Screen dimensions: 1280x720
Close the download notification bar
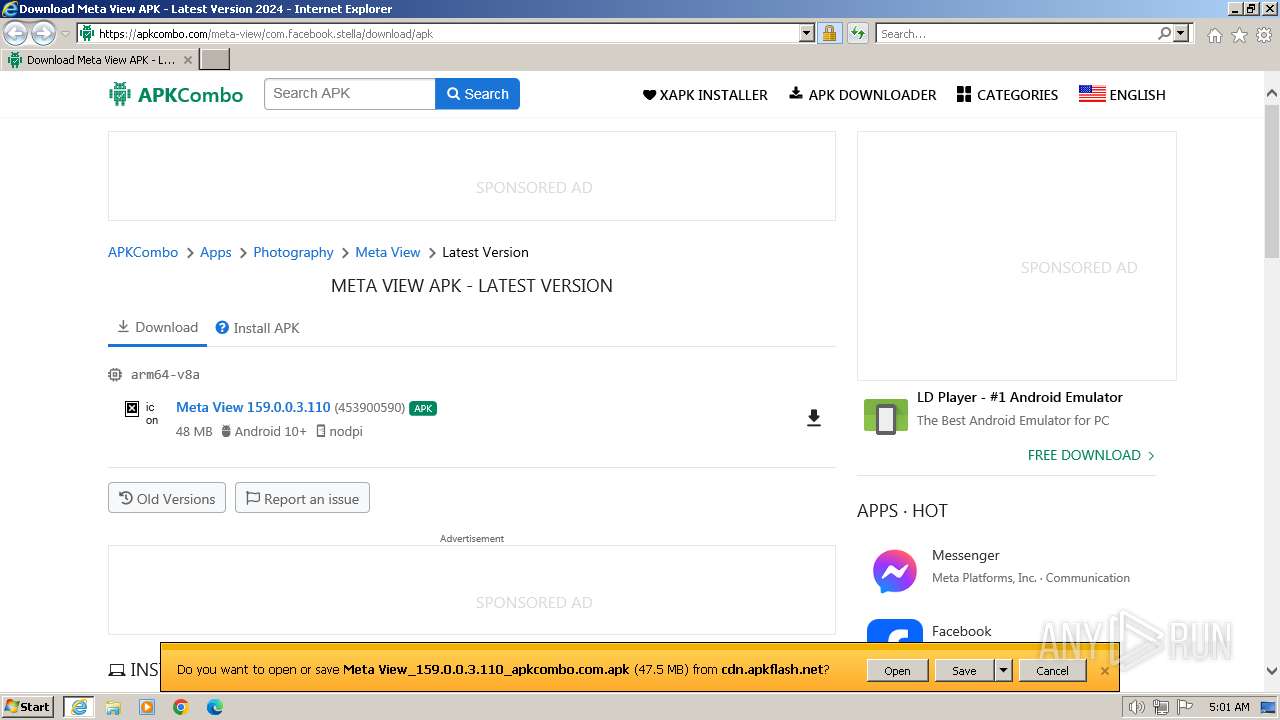pyautogui.click(x=1105, y=671)
